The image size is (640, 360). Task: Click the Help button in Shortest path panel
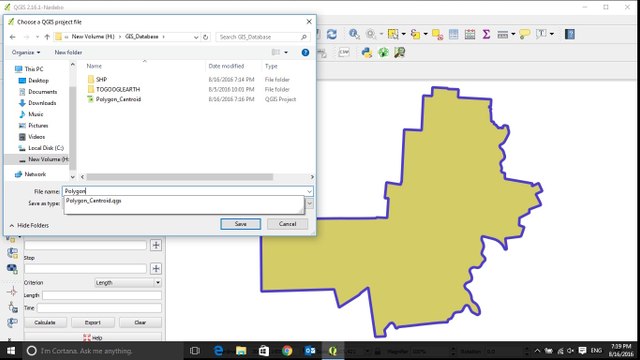93,338
